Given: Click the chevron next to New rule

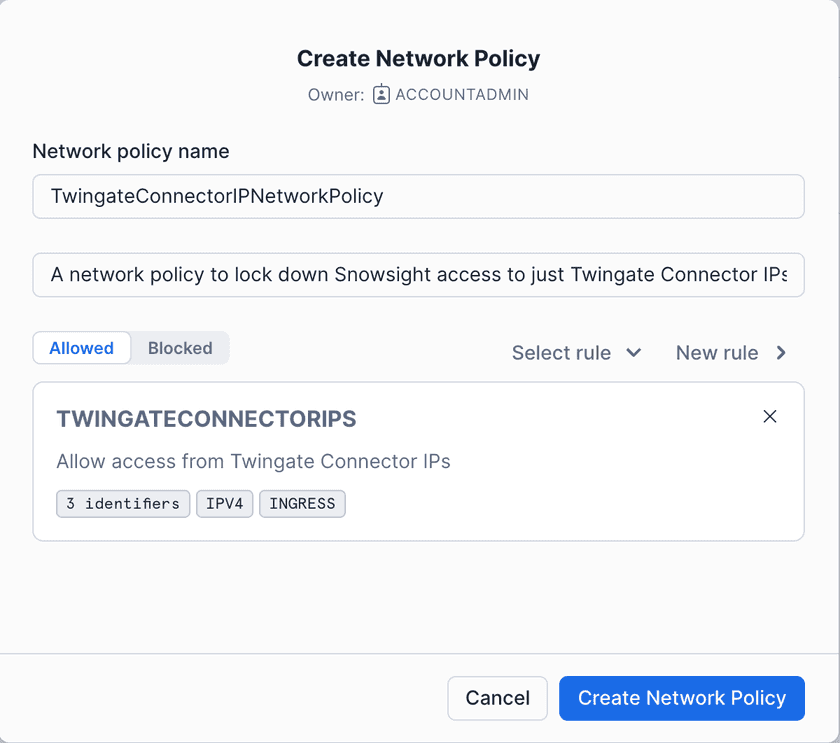Looking at the screenshot, I should pos(782,353).
